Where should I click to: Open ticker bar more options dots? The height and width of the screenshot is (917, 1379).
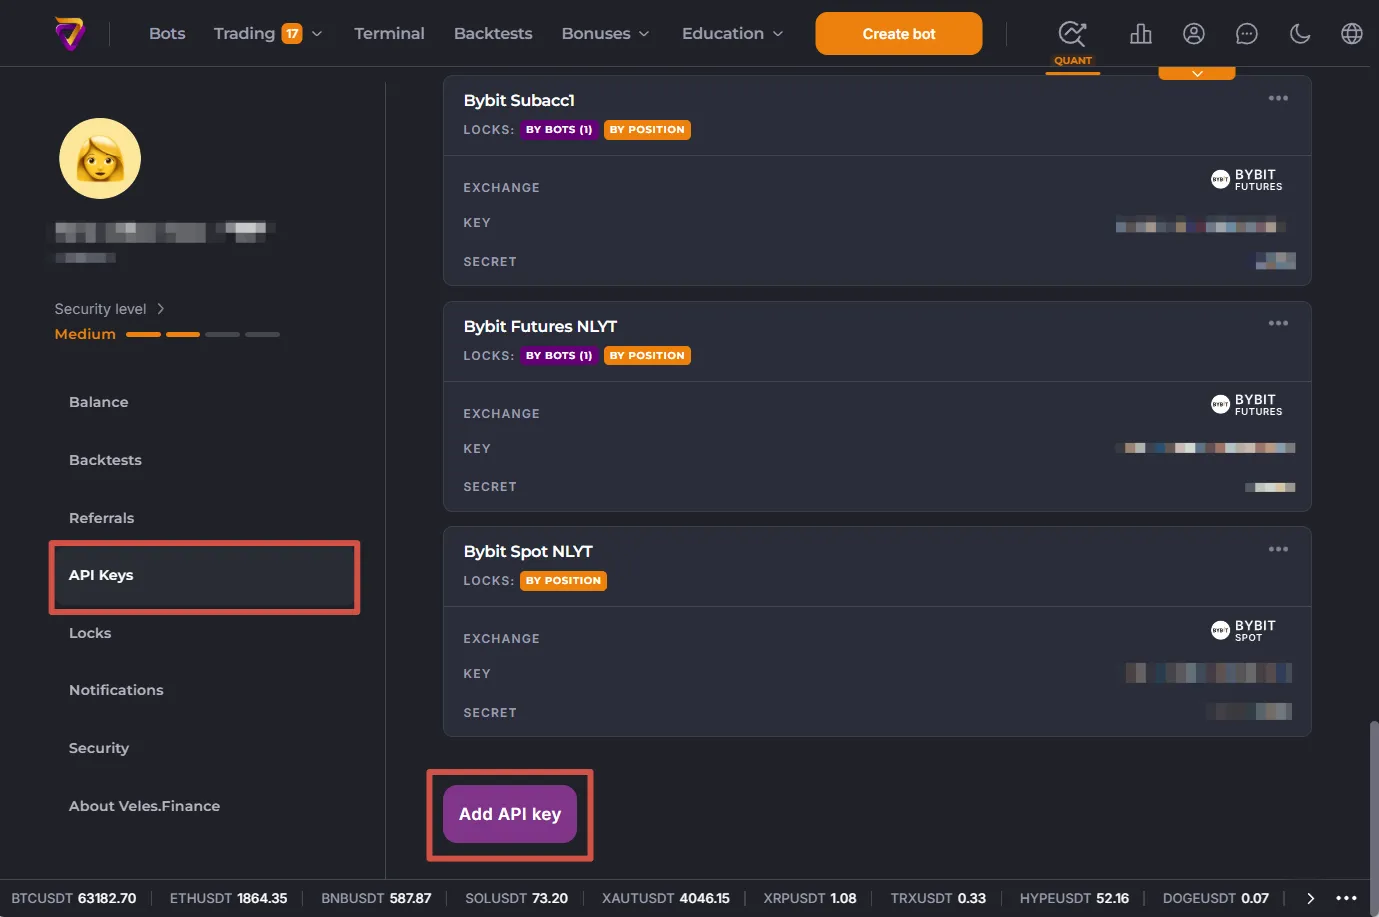click(1346, 898)
